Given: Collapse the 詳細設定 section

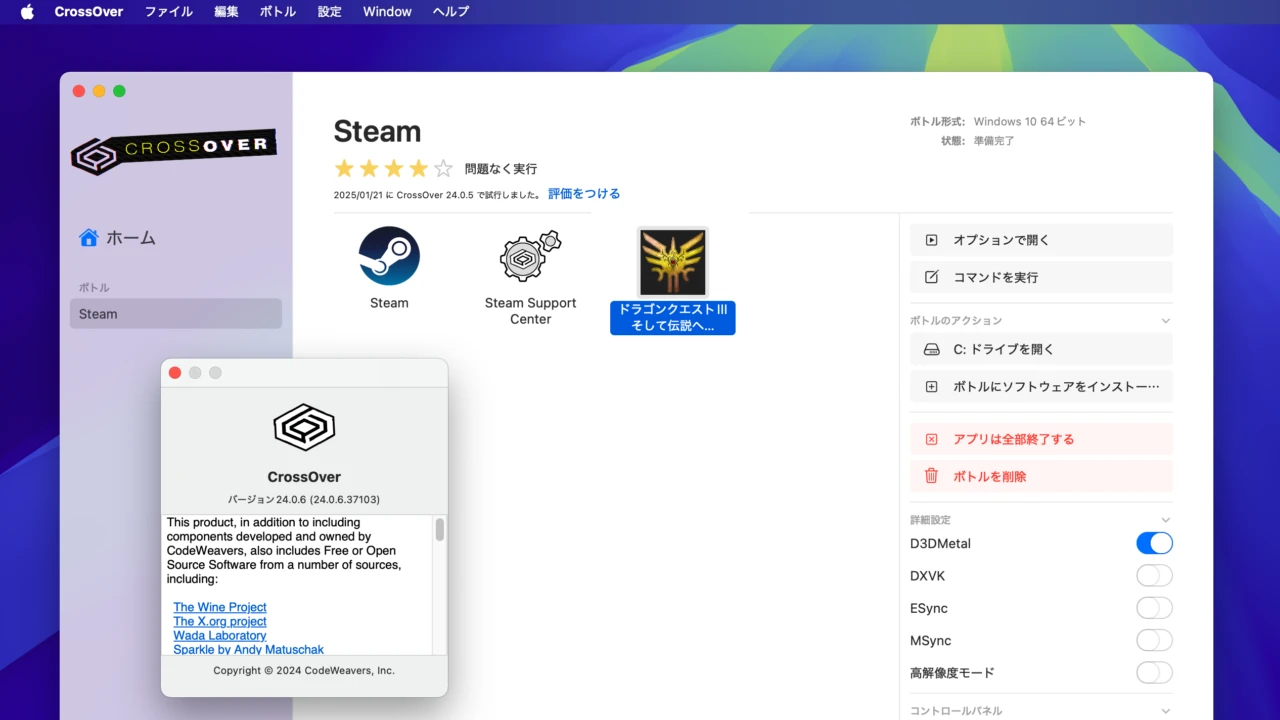Looking at the screenshot, I should (1165, 520).
